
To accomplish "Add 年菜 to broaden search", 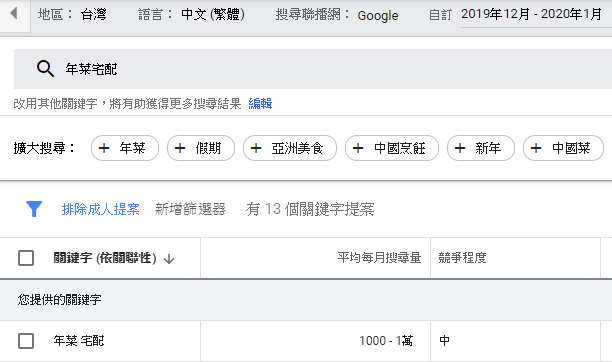I will (125, 148).
